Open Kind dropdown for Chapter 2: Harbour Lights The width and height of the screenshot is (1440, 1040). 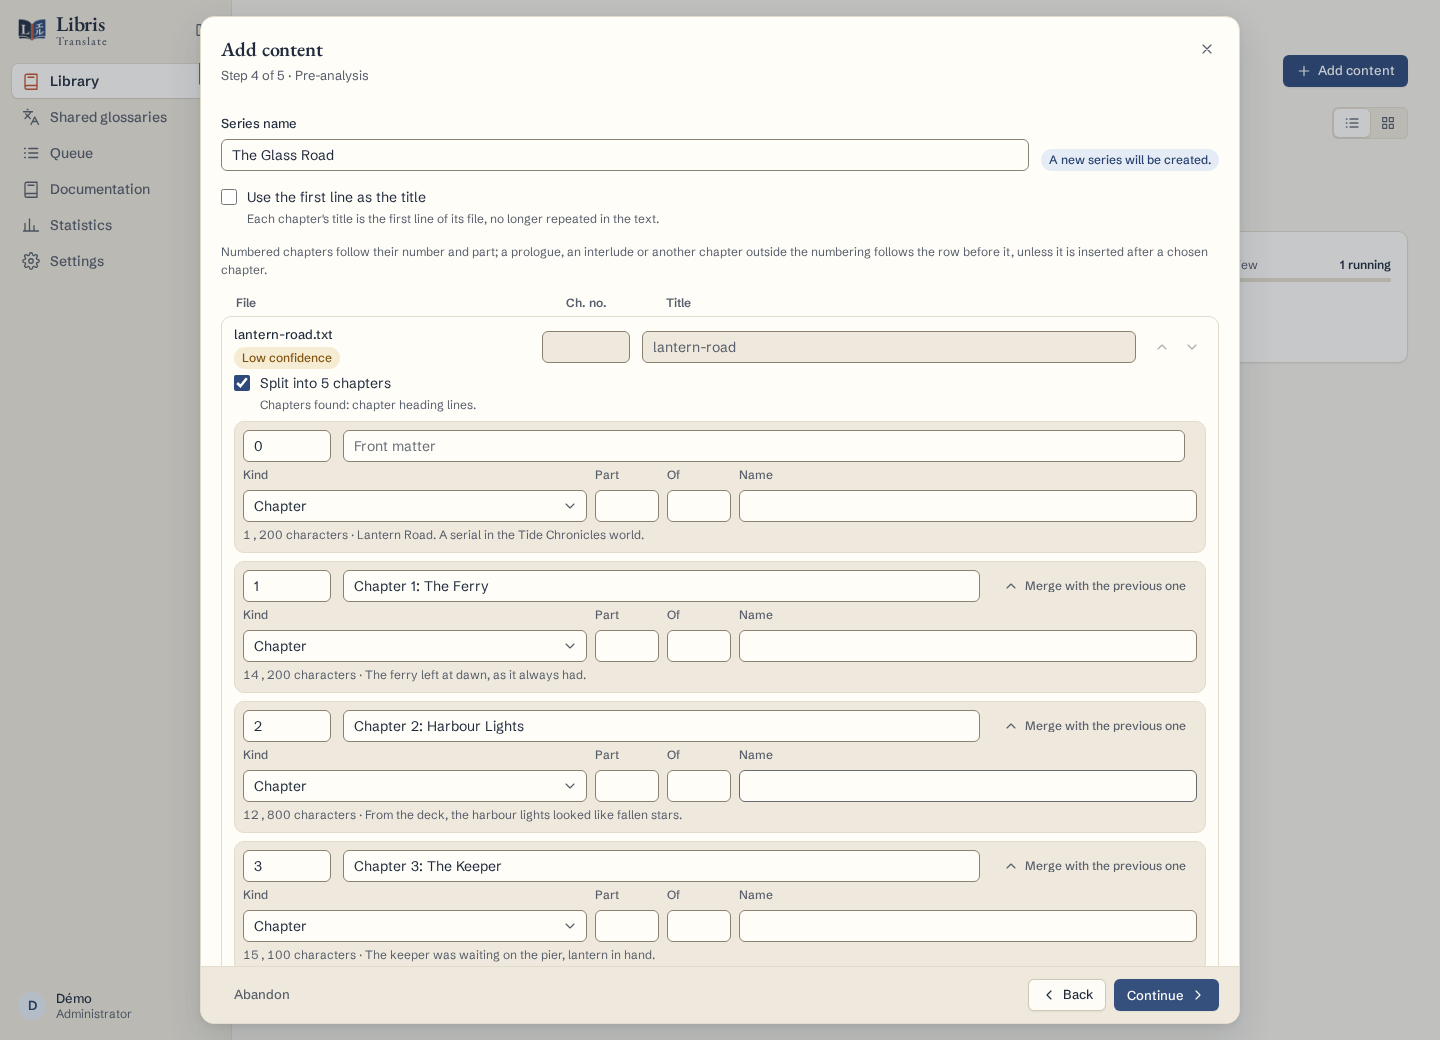point(415,786)
